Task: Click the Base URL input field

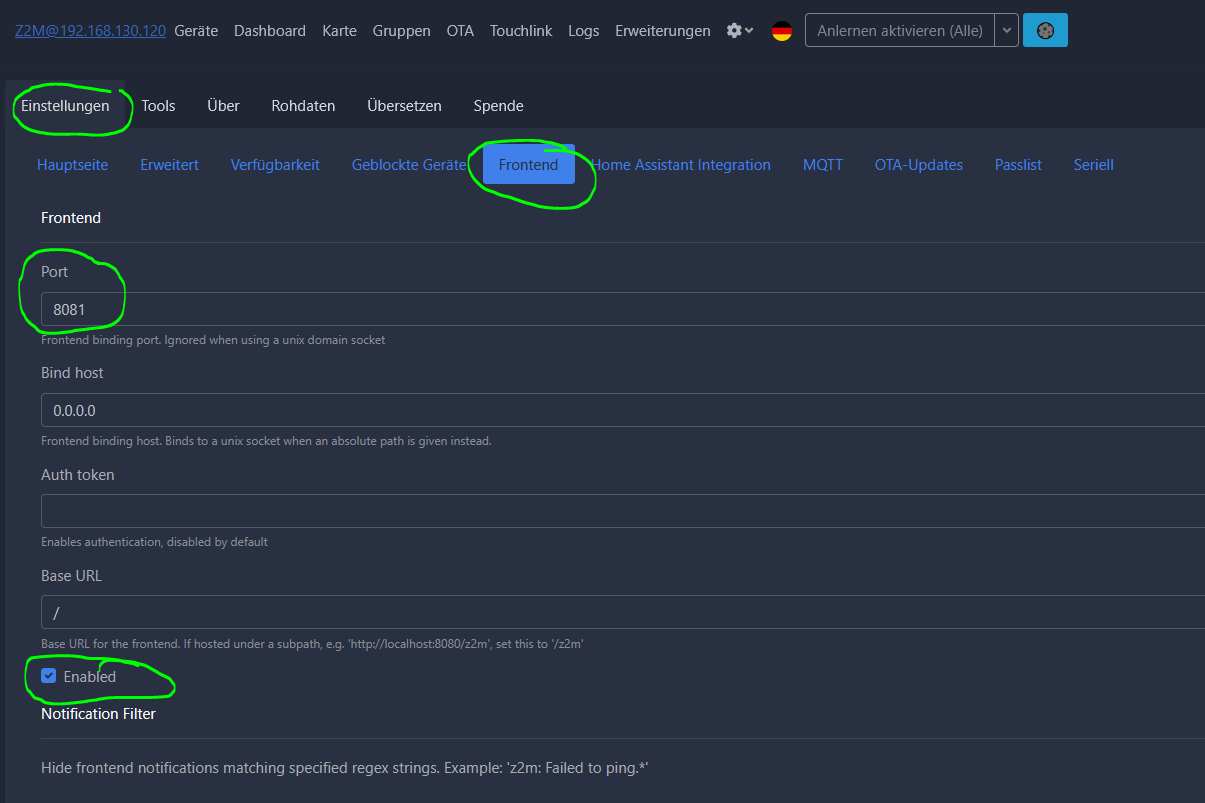Action: [x=623, y=612]
